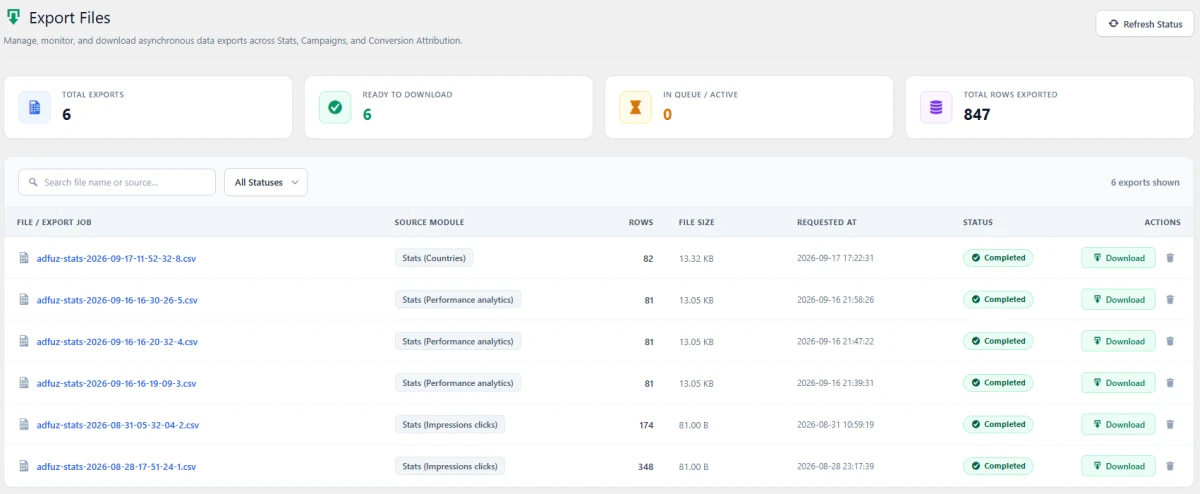Click the In Queue hourglass icon
1200x494 pixels.
[635, 107]
